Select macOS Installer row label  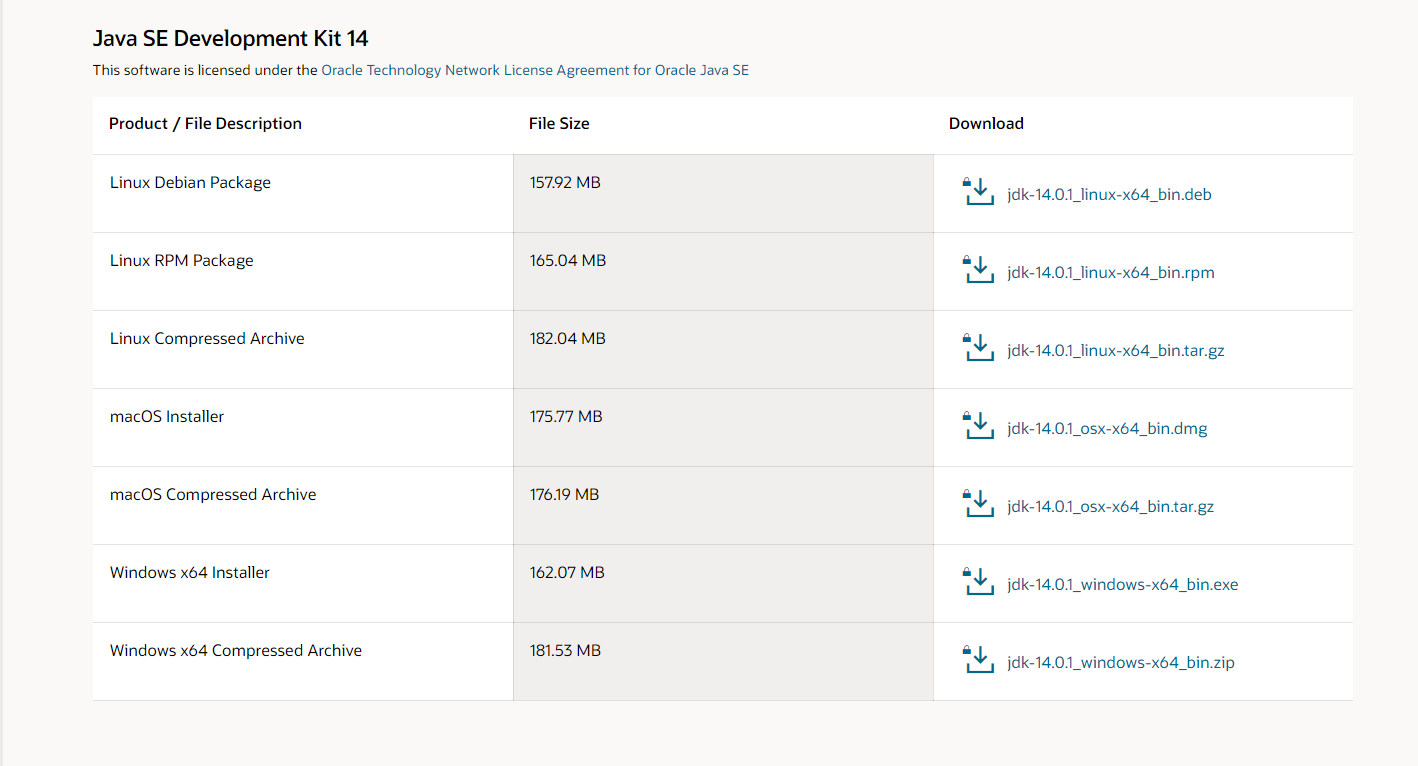coord(167,417)
